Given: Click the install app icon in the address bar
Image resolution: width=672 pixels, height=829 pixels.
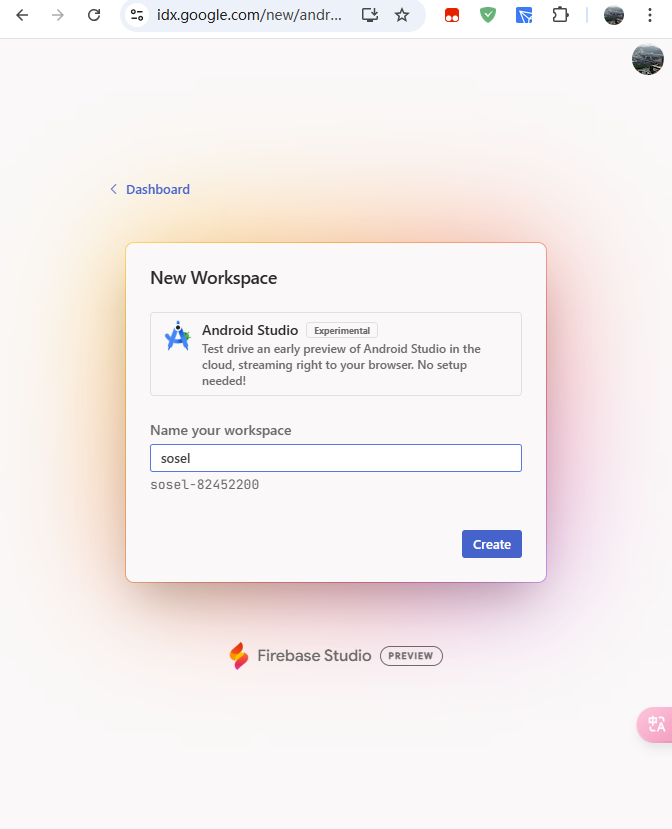Looking at the screenshot, I should pyautogui.click(x=370, y=15).
